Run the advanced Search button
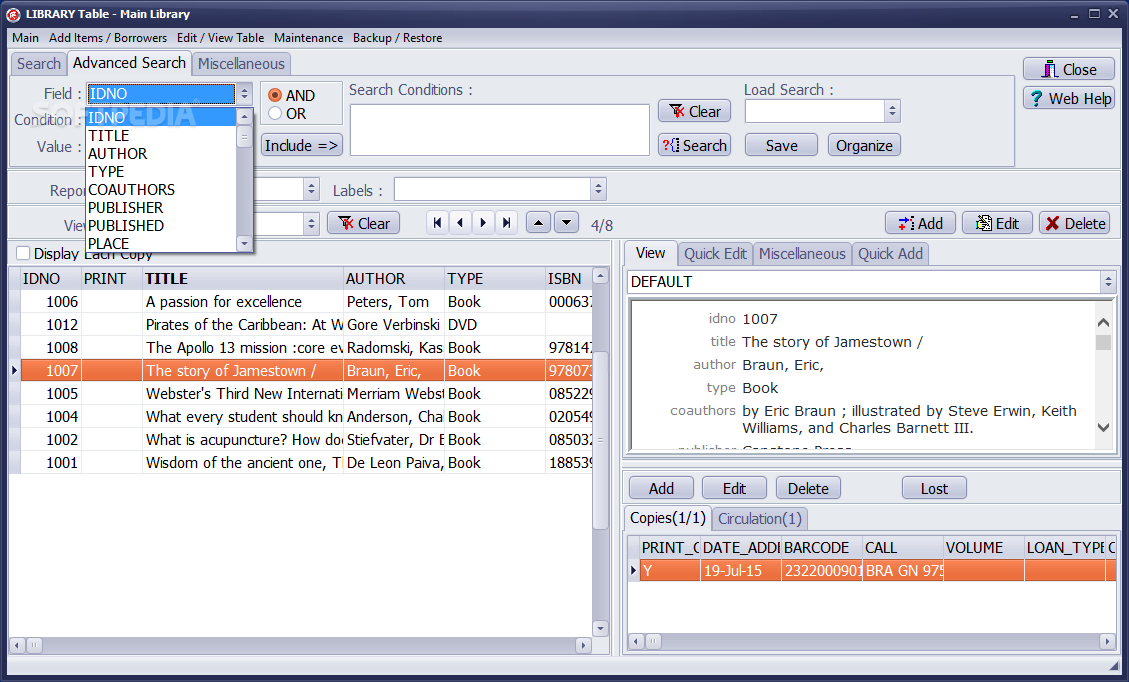 click(695, 145)
